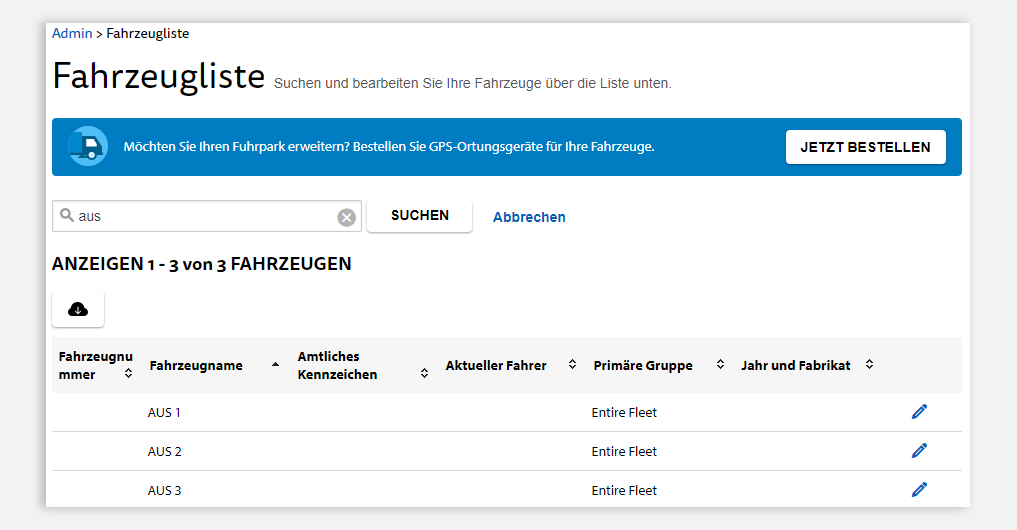The image size is (1017, 530).
Task: Sort by Aktueller Fahrer arrows
Action: point(572,364)
